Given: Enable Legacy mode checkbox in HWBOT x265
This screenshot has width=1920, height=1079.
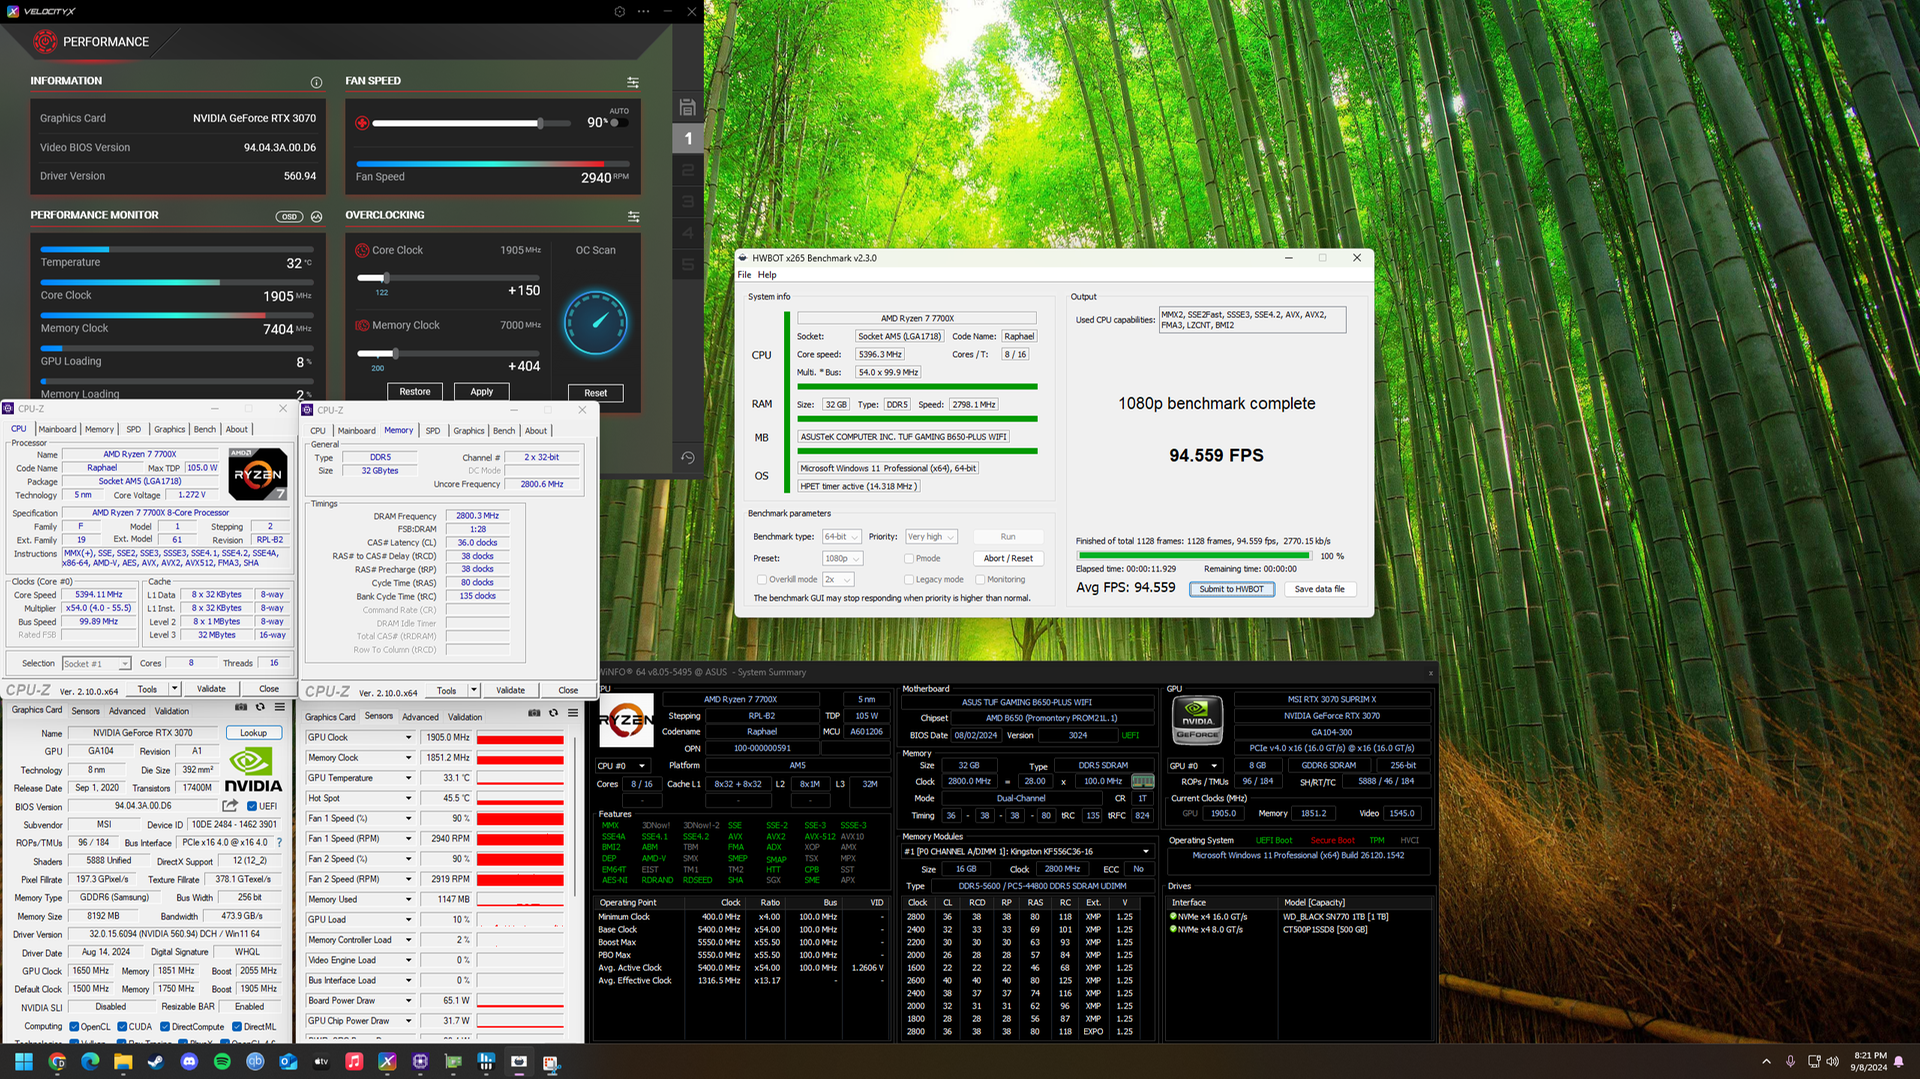Looking at the screenshot, I should 909,580.
